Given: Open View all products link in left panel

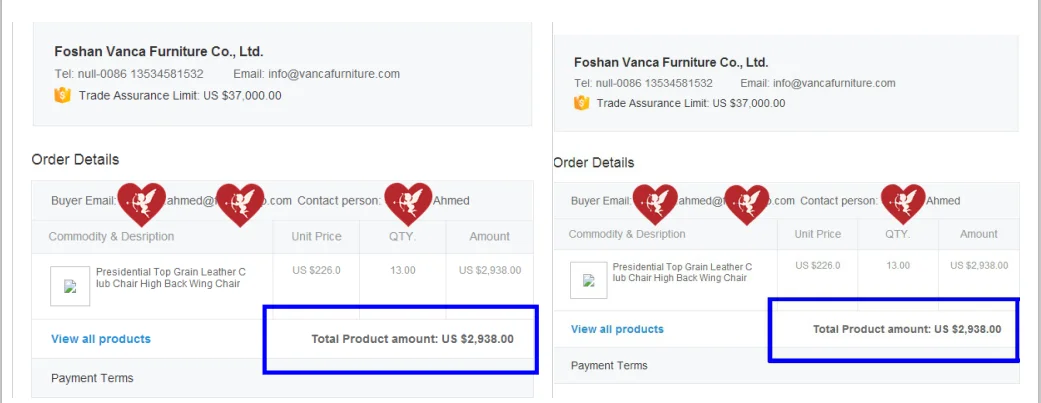Looking at the screenshot, I should click(101, 339).
